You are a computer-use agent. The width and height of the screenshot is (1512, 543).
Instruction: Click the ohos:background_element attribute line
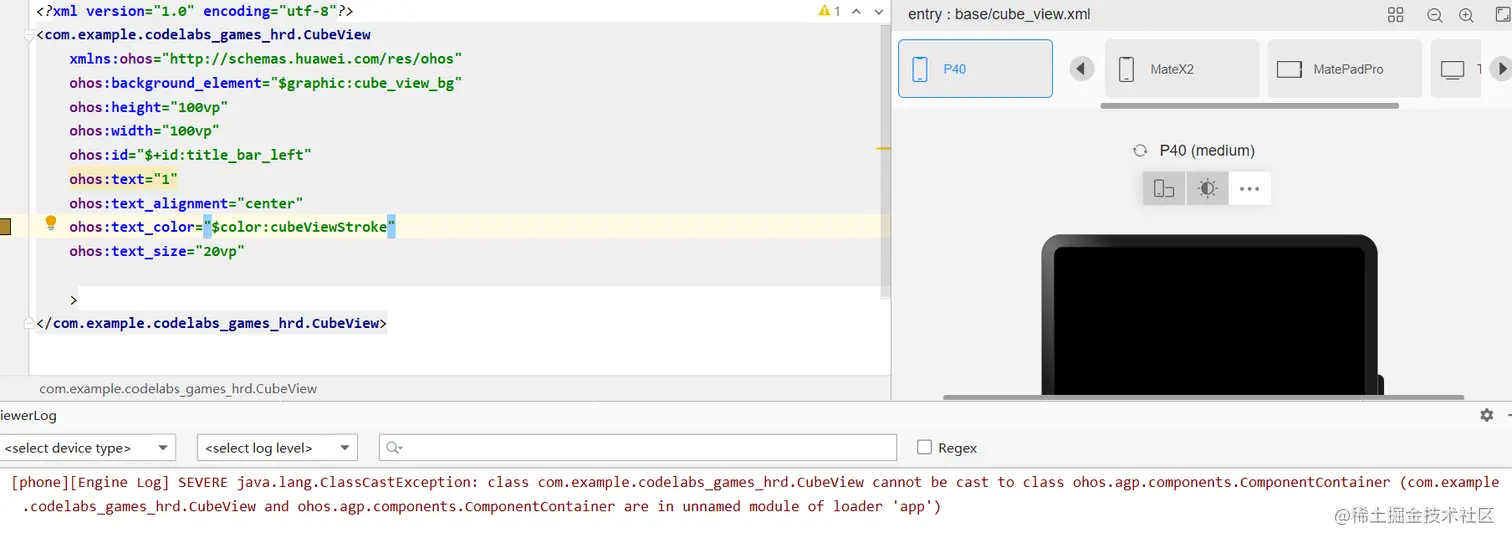[x=265, y=83]
